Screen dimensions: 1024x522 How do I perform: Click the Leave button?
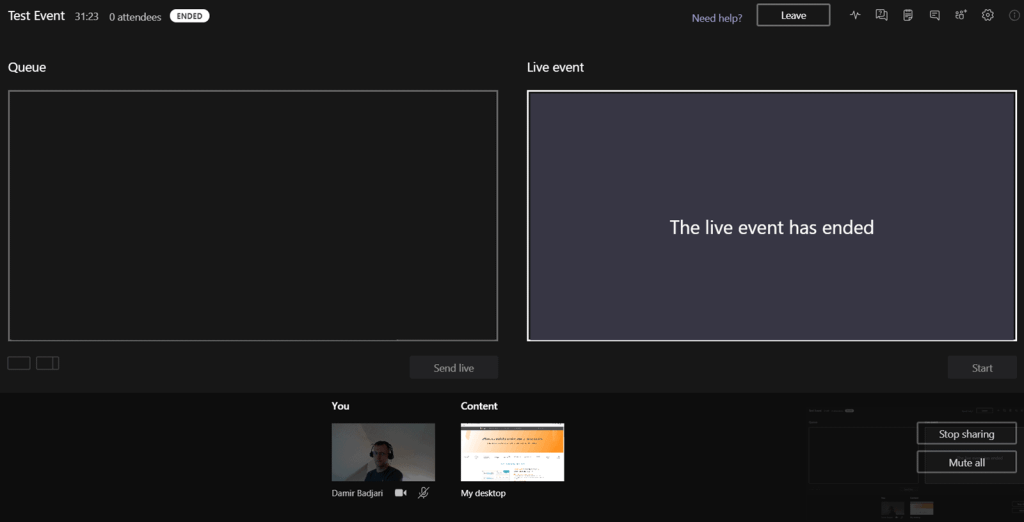point(793,15)
